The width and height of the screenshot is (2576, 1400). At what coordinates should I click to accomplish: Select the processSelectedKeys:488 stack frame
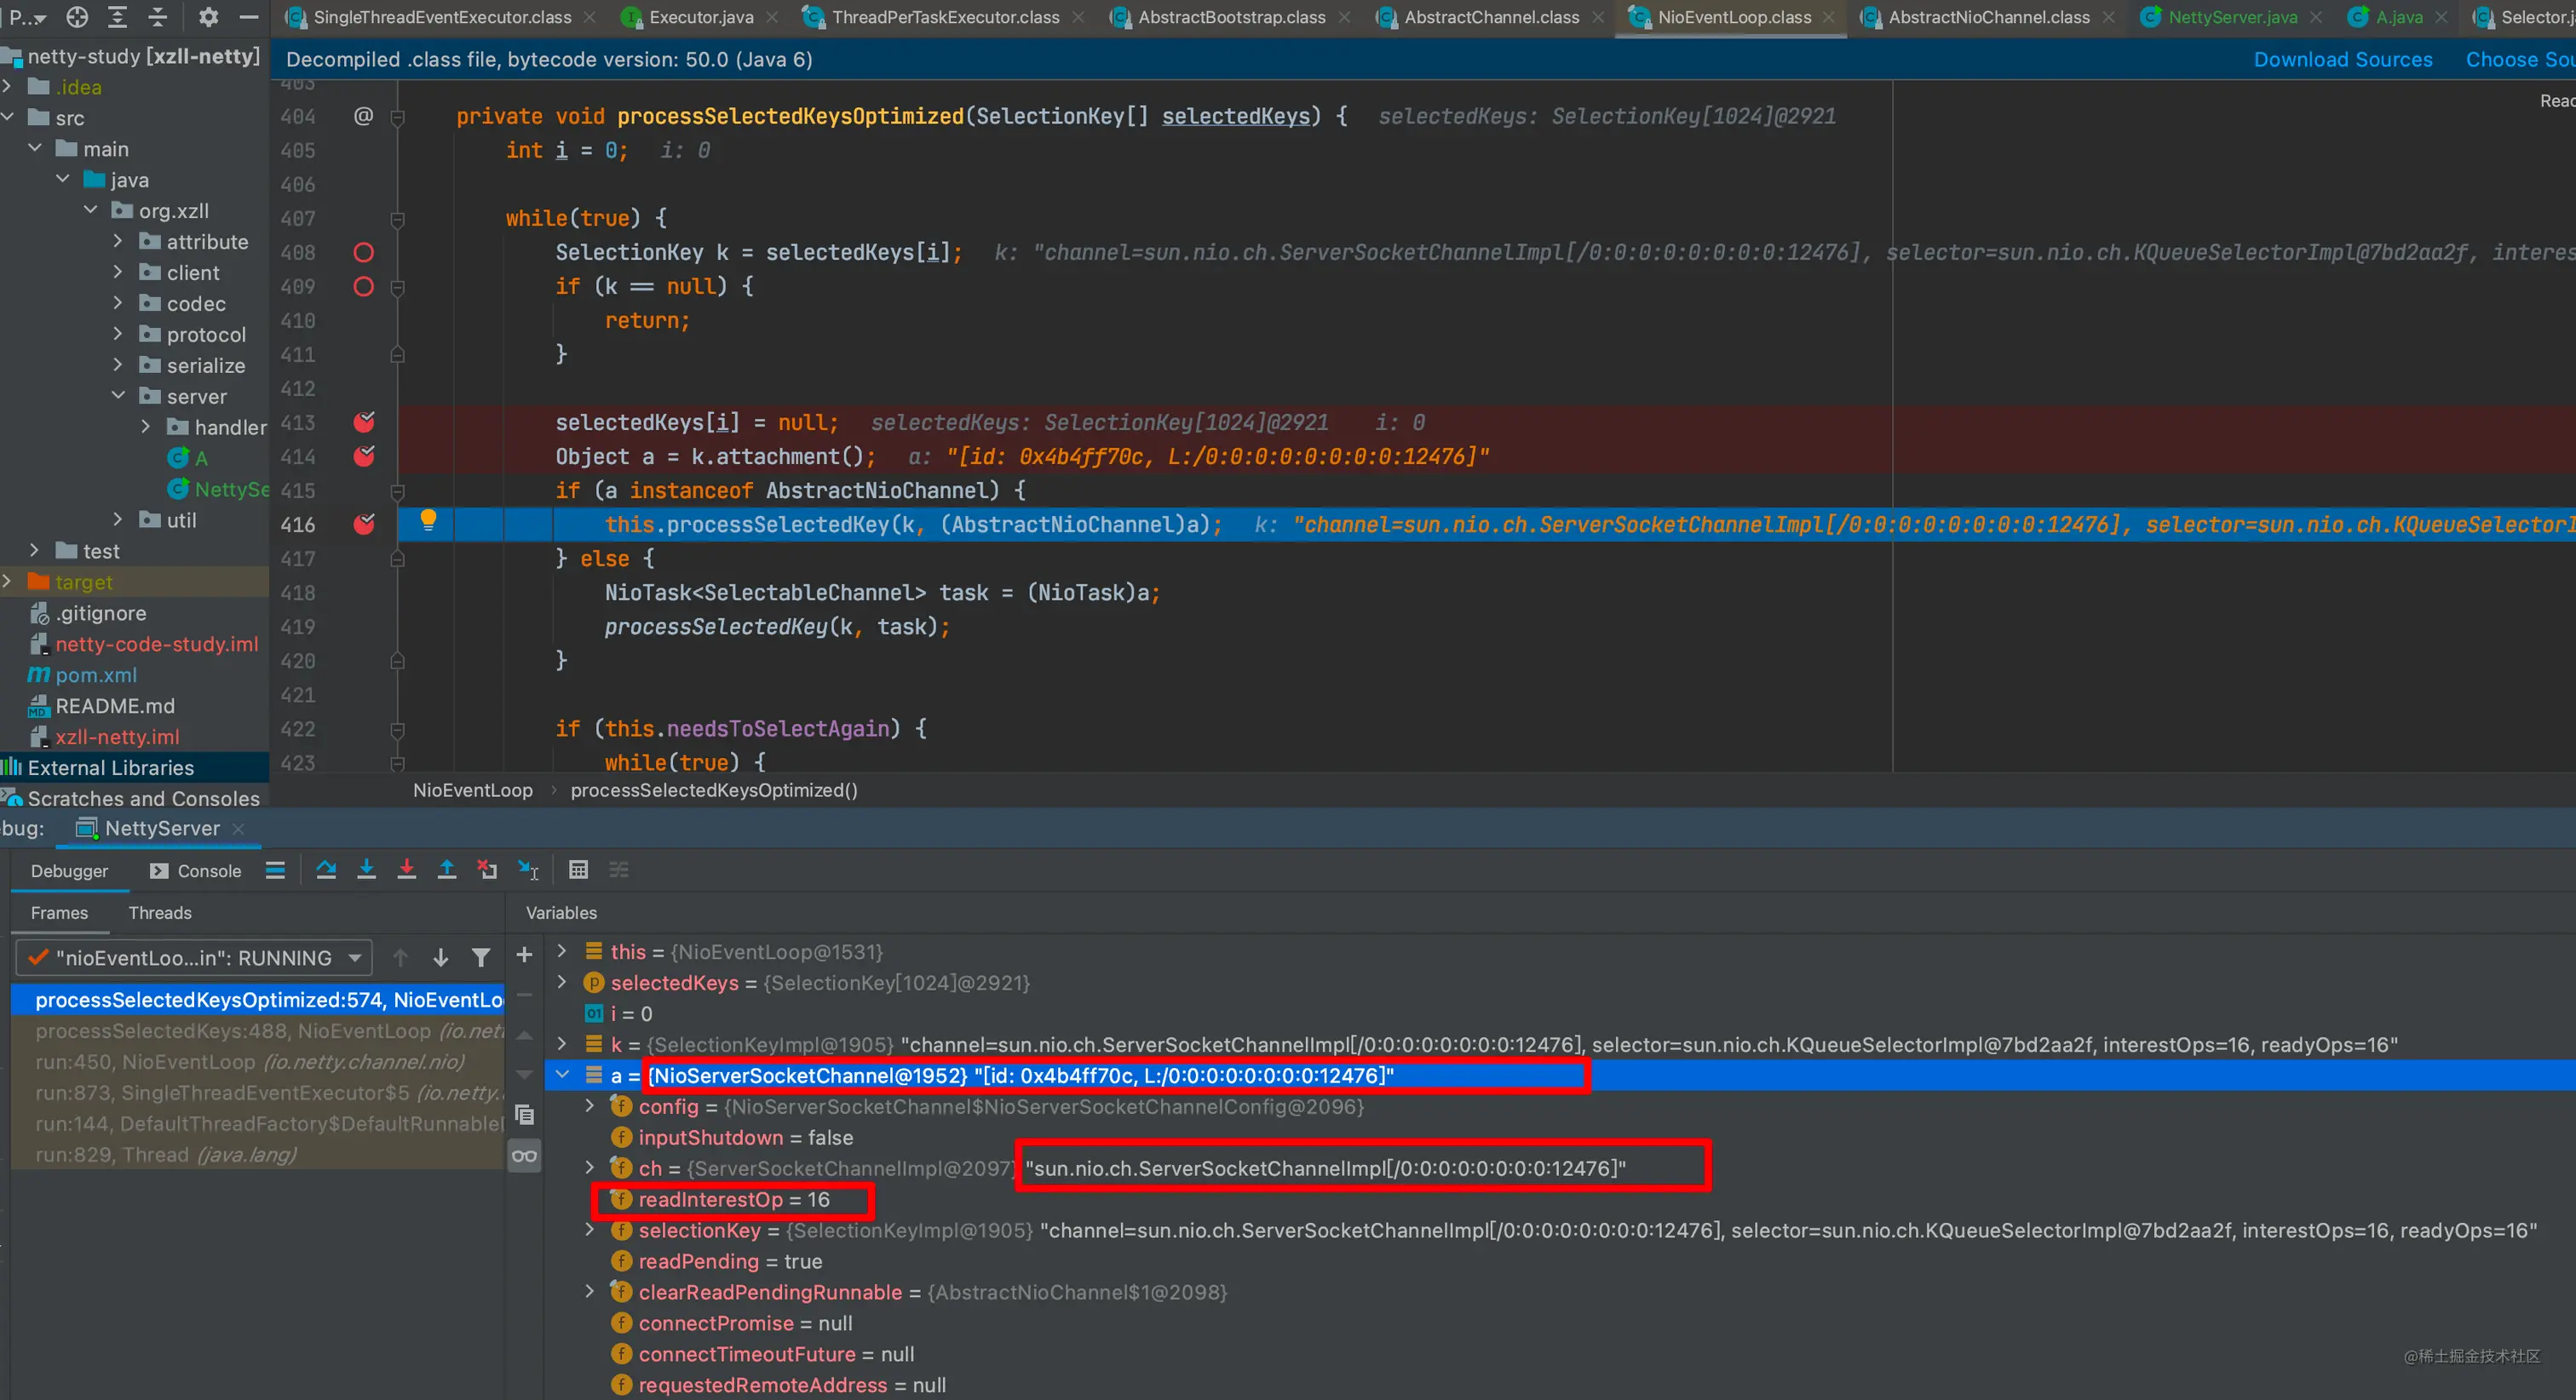[258, 1031]
